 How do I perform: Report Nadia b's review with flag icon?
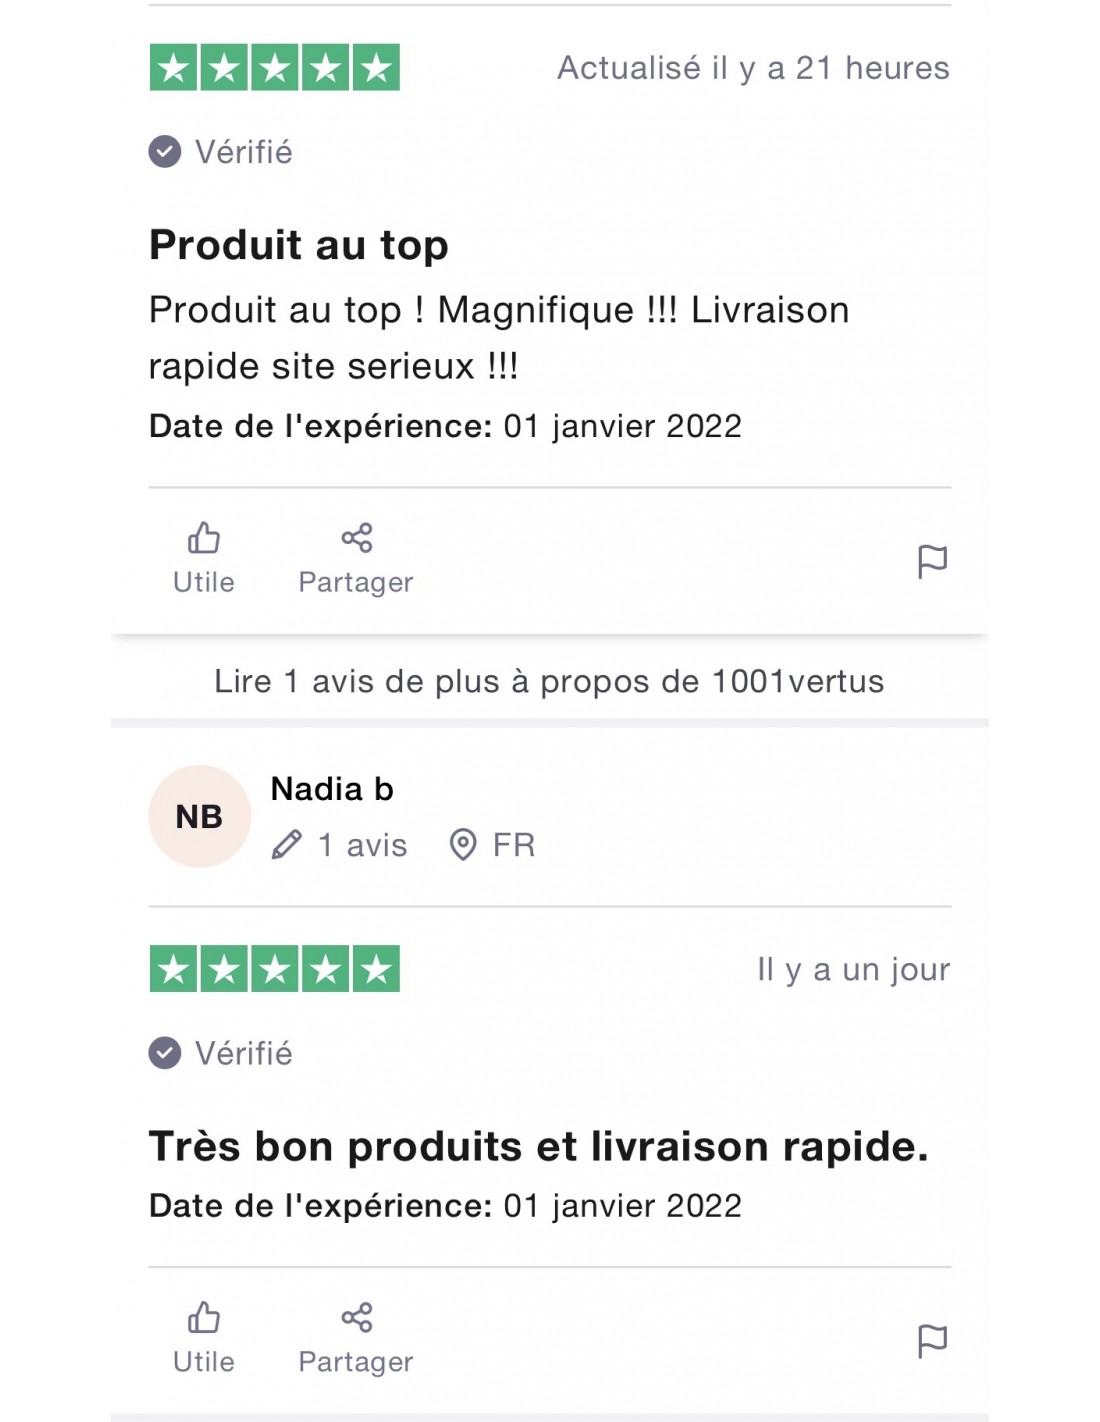pos(932,1340)
